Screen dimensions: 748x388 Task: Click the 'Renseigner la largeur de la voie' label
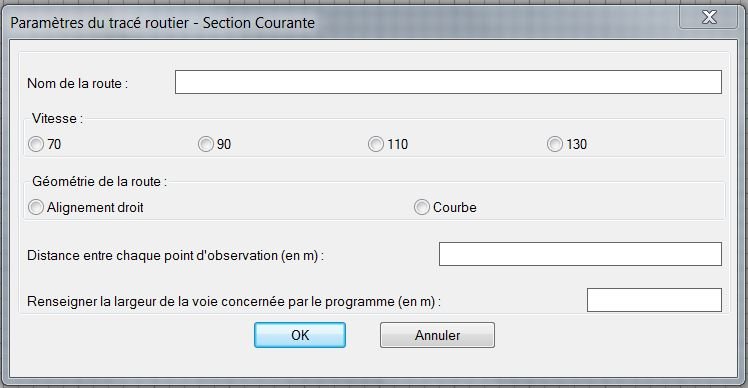[x=234, y=302]
